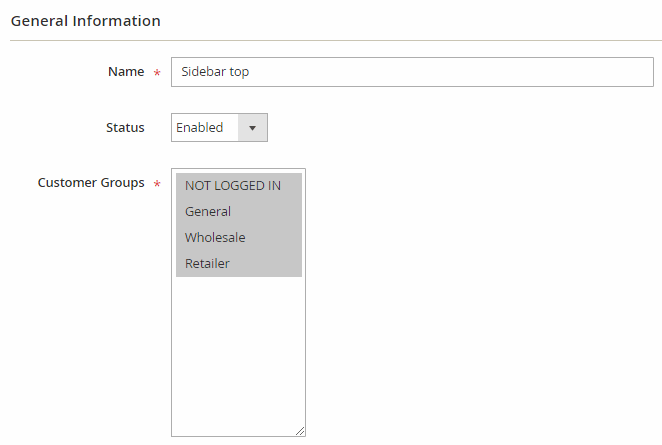This screenshot has height=445, width=662.
Task: Click the Status dropdown arrow
Action: pos(252,128)
